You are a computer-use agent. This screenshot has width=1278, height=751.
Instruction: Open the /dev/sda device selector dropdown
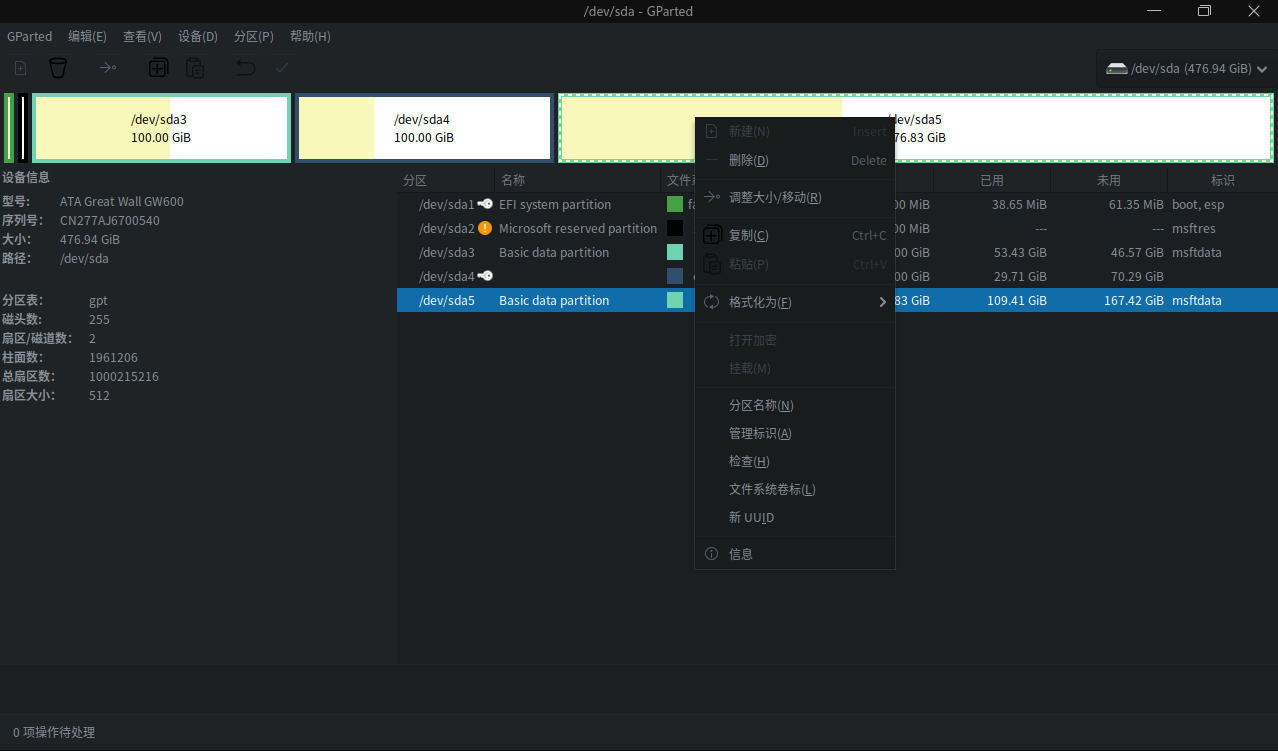coord(1187,69)
